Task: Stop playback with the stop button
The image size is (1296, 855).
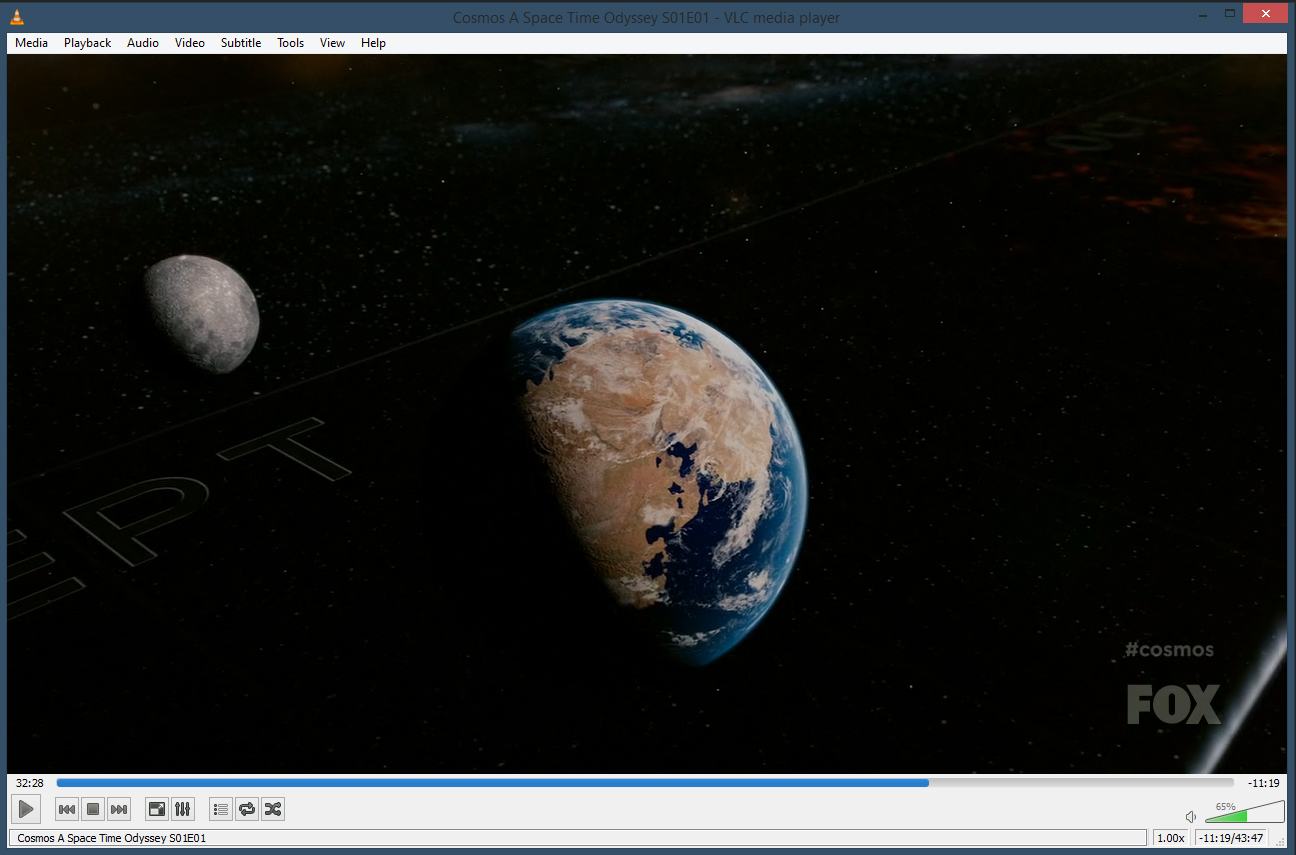Action: 93,809
